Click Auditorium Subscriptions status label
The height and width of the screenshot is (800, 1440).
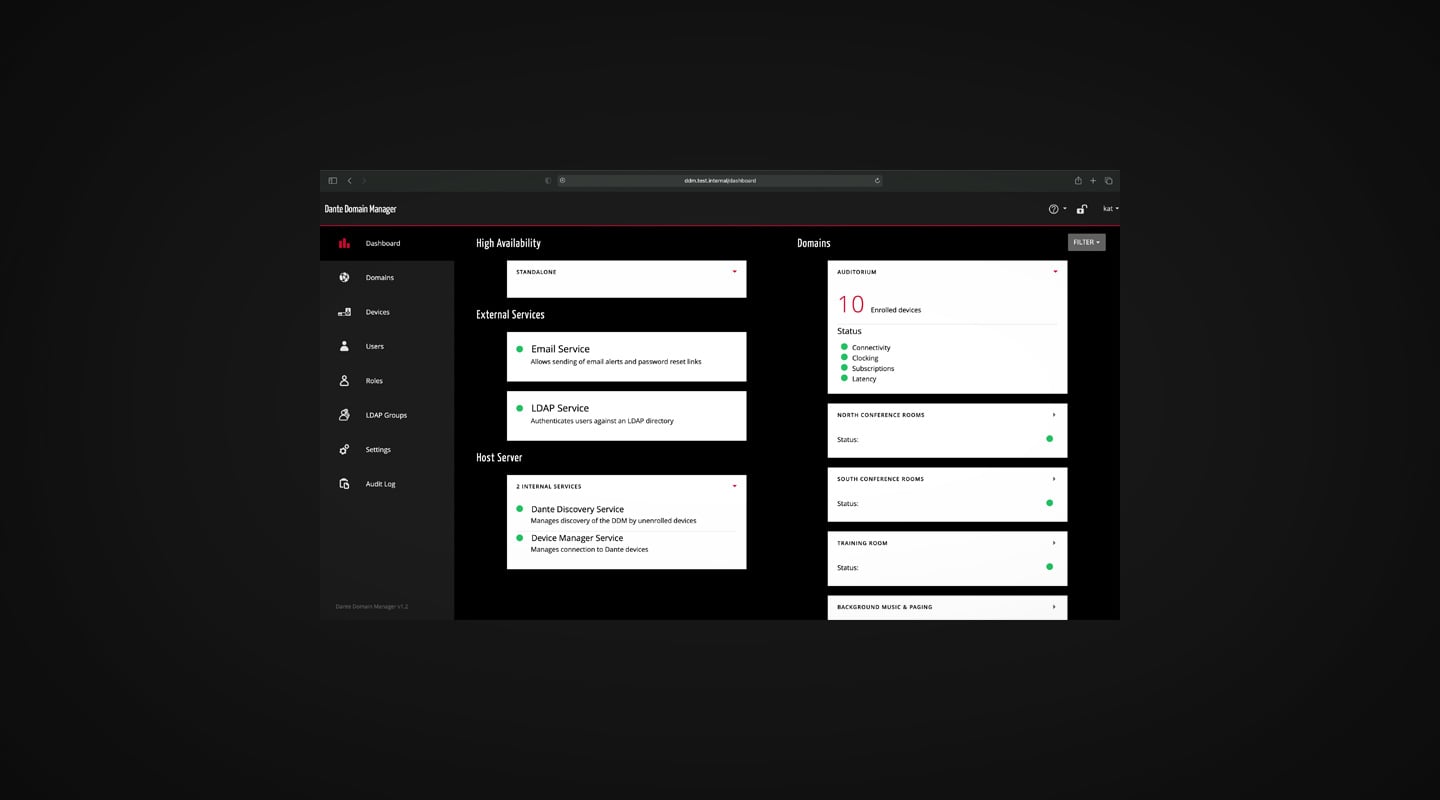(873, 368)
